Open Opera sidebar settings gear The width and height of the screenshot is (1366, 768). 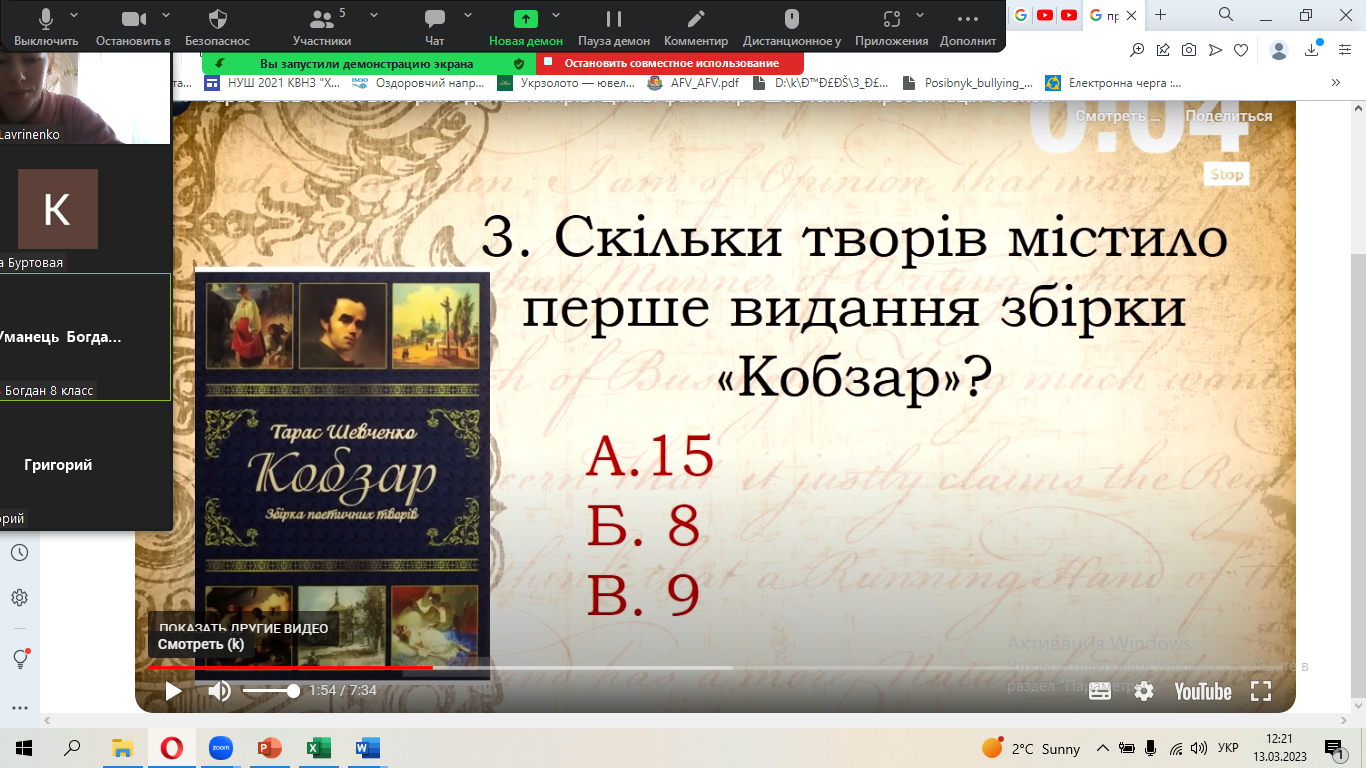click(x=19, y=598)
